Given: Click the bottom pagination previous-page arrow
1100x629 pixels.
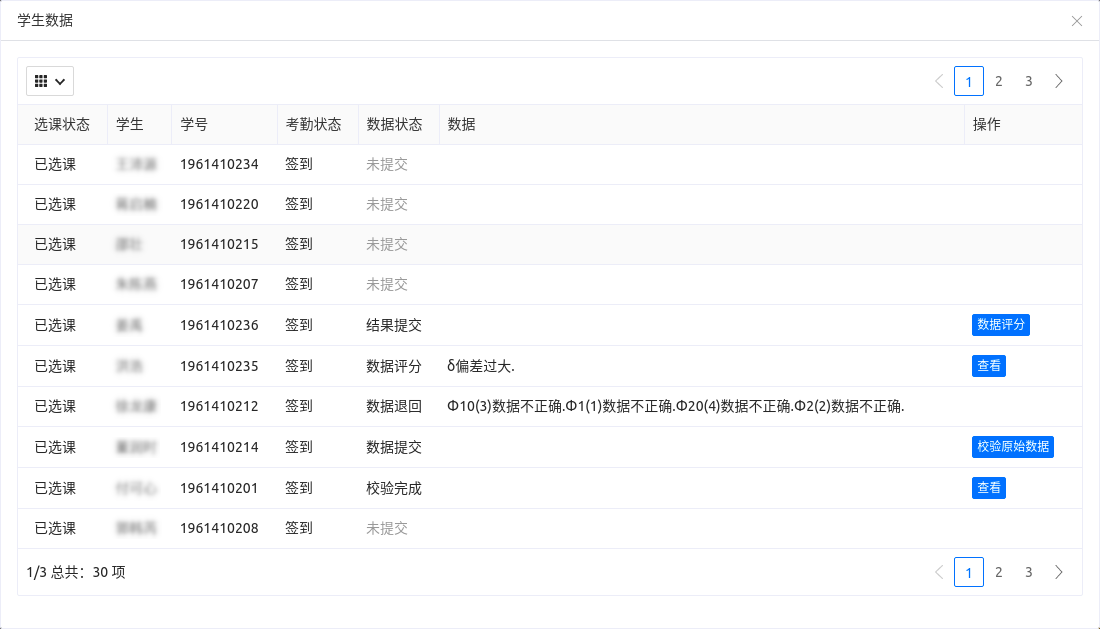Looking at the screenshot, I should click(x=939, y=572).
